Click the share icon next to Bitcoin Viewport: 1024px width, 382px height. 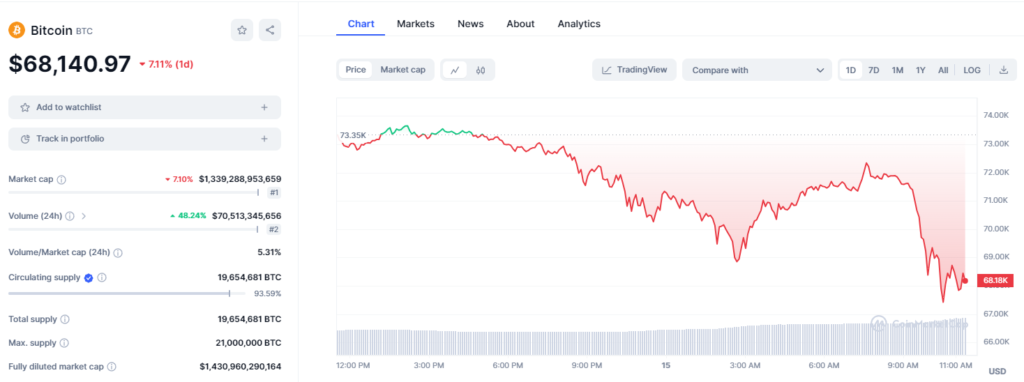pyautogui.click(x=270, y=30)
